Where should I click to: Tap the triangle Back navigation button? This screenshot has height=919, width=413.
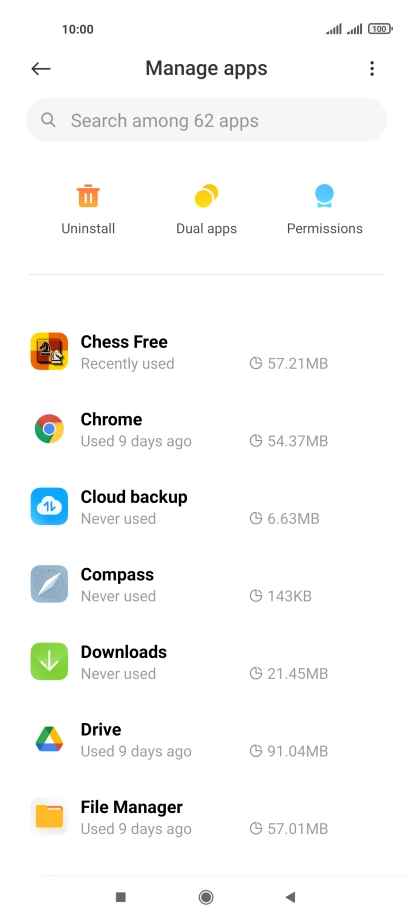(x=290, y=897)
